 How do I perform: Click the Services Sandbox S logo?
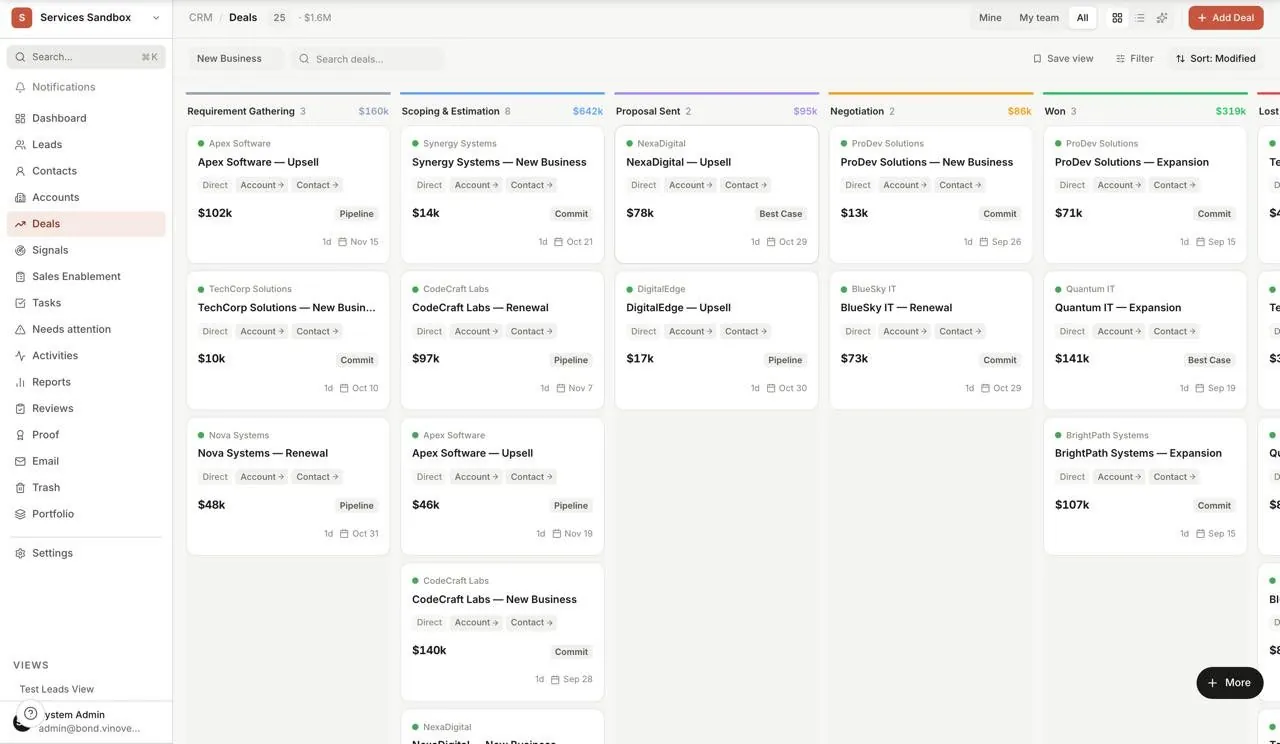[21, 18]
